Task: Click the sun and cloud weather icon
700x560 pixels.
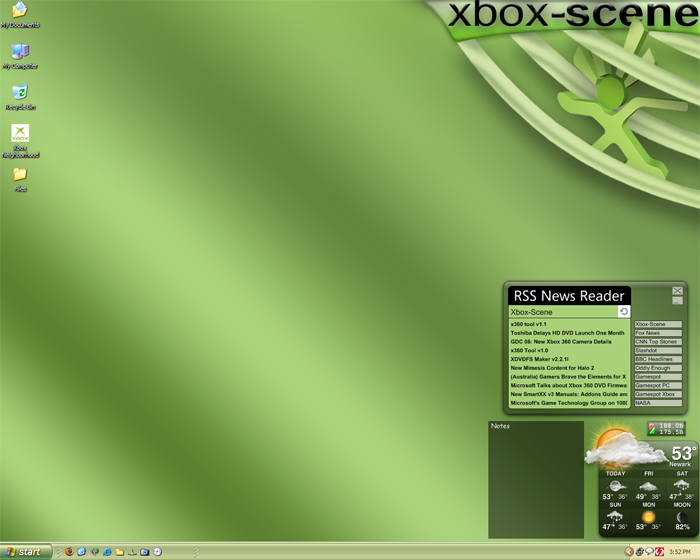Action: point(623,449)
